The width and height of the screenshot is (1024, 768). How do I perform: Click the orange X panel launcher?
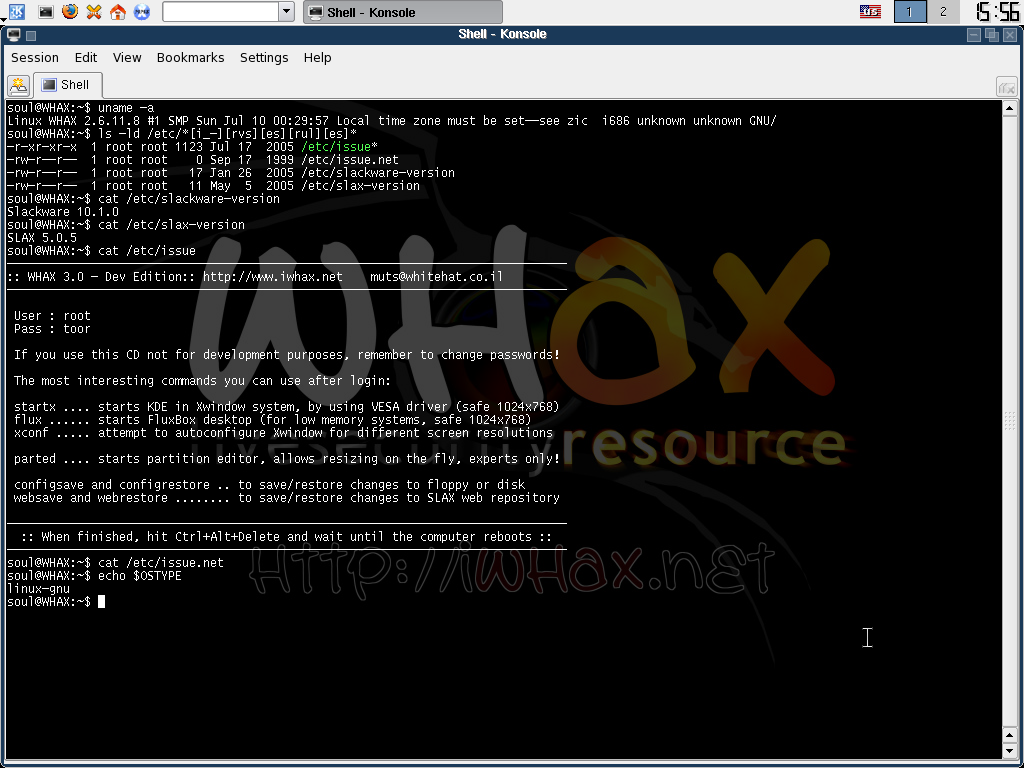tap(94, 12)
